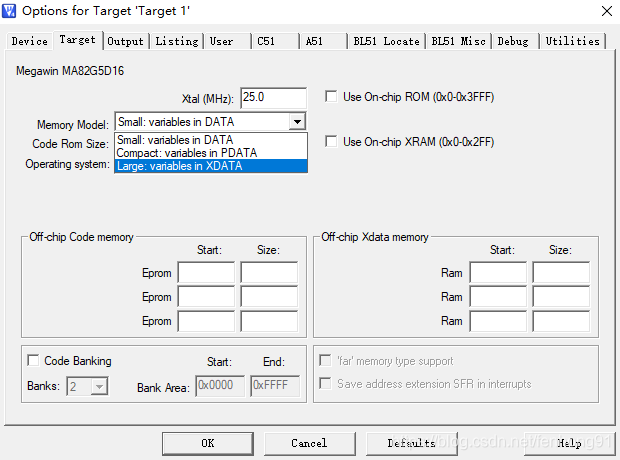Choose Large: variables in XDATA option
This screenshot has width=620, height=460.
[211, 166]
